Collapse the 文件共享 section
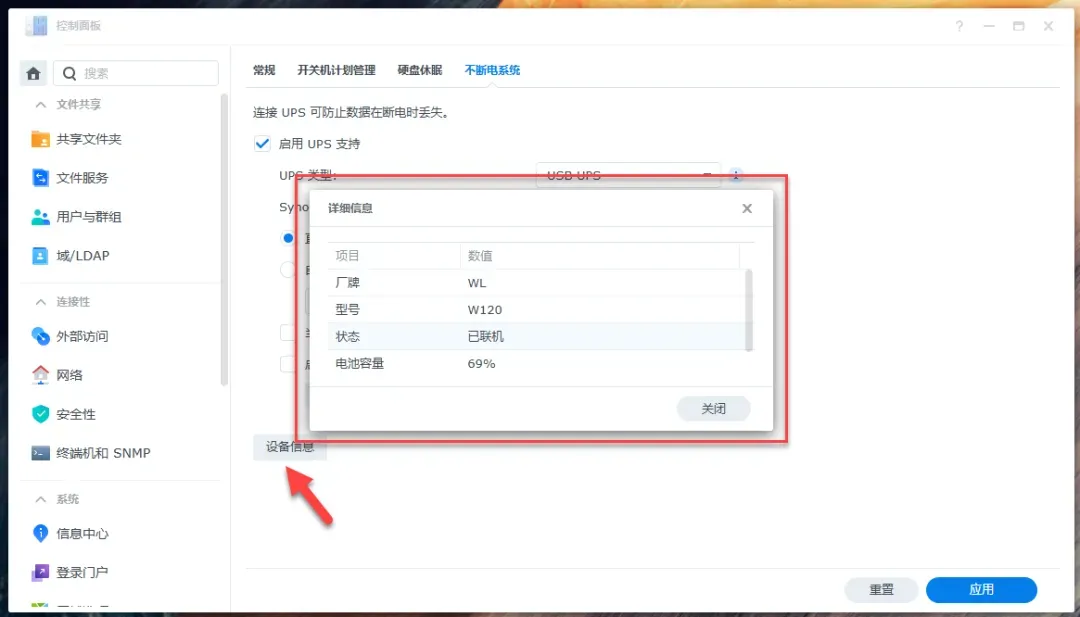The width and height of the screenshot is (1080, 617). click(x=41, y=105)
